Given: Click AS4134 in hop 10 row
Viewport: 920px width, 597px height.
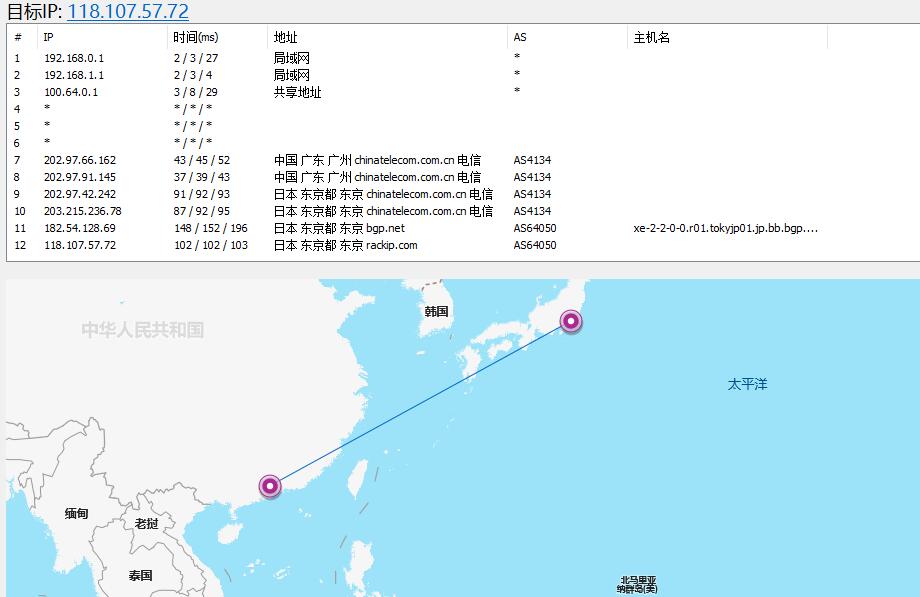Looking at the screenshot, I should tap(532, 211).
